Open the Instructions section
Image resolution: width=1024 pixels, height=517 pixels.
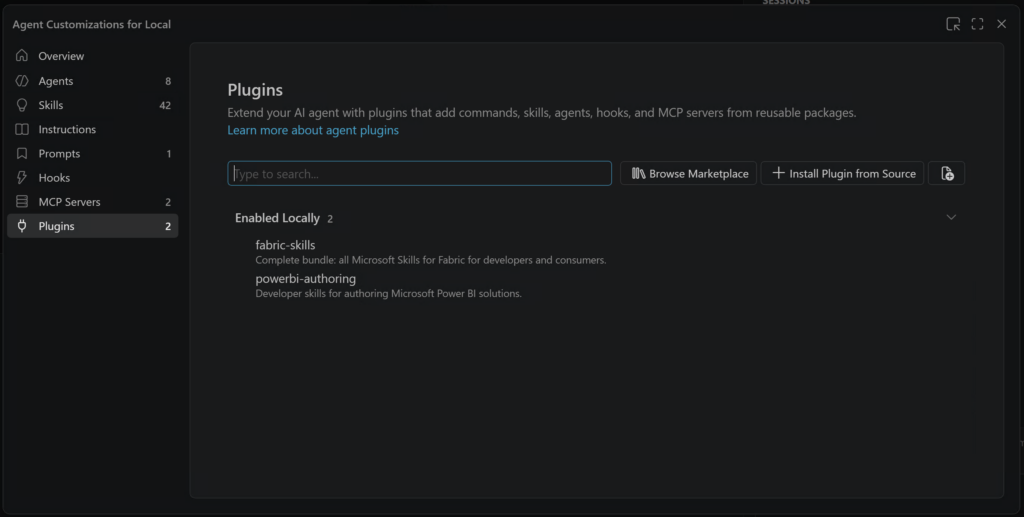point(93,129)
